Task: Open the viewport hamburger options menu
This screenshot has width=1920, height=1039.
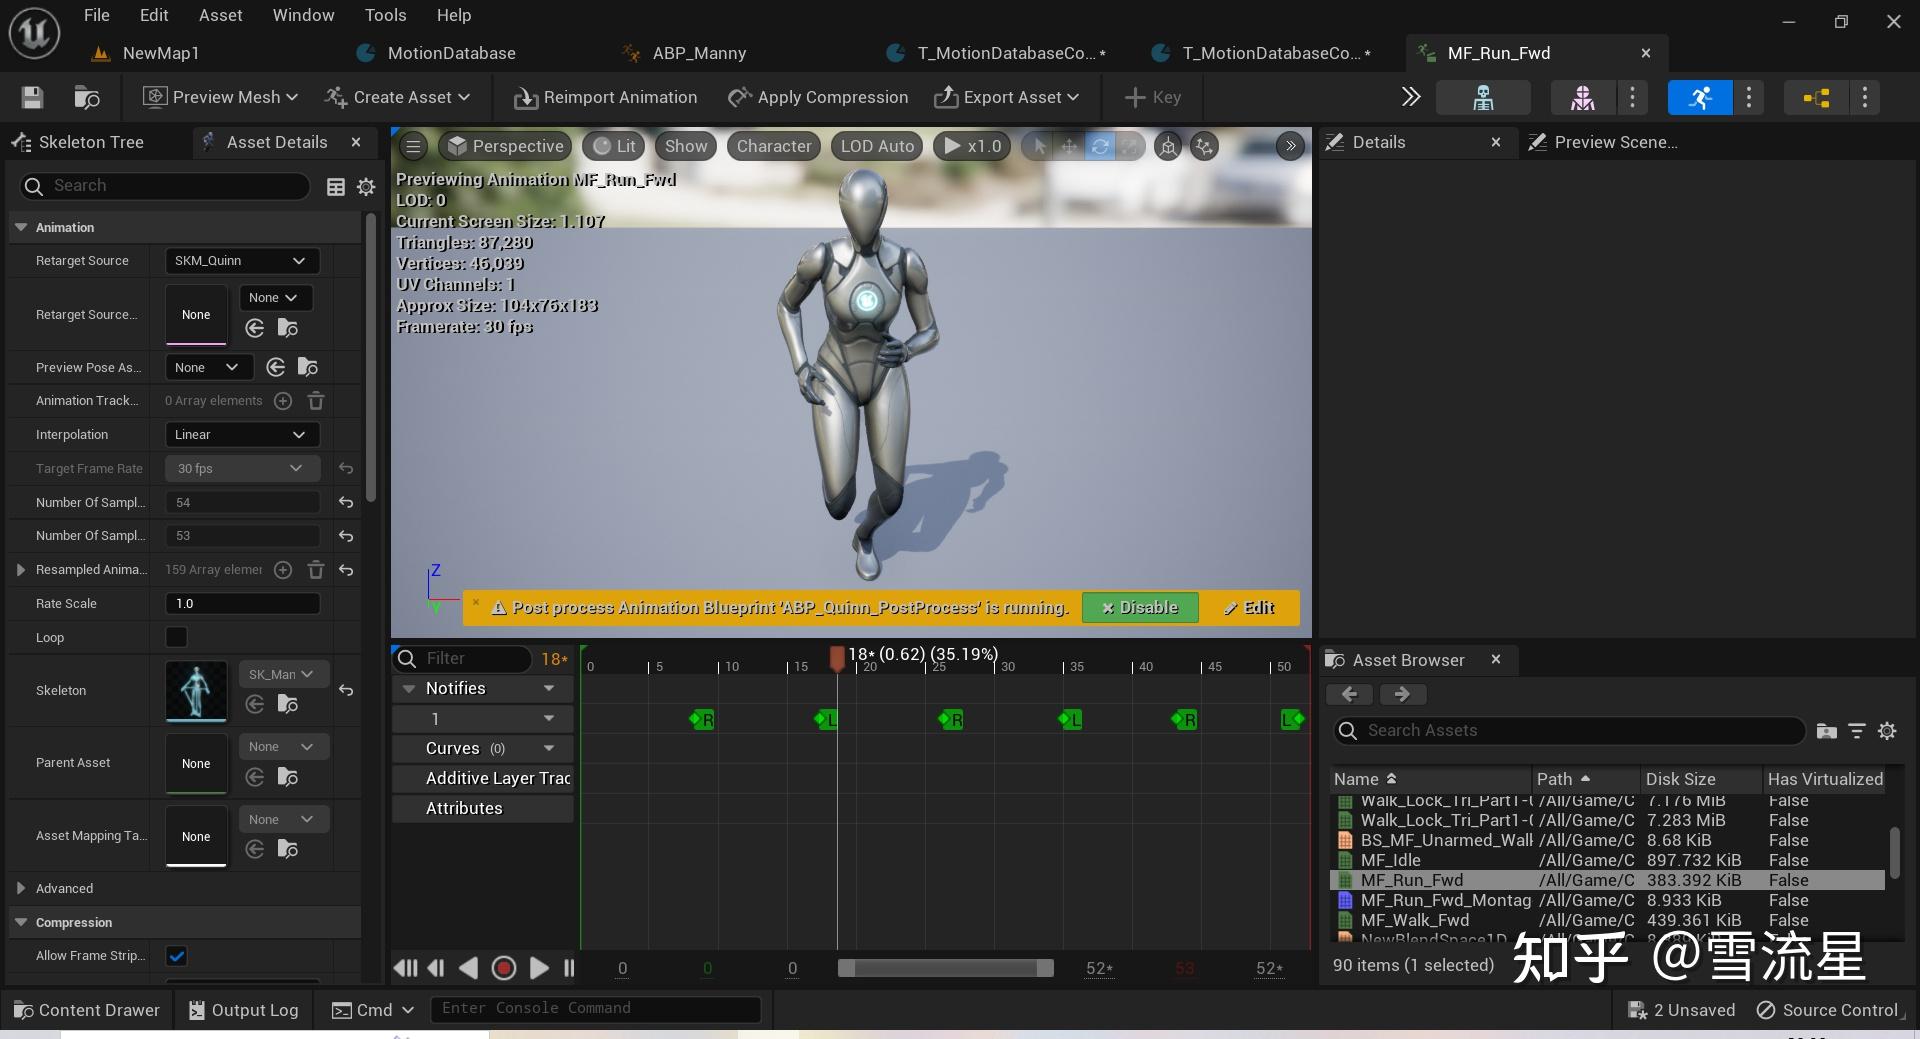Action: tap(413, 146)
